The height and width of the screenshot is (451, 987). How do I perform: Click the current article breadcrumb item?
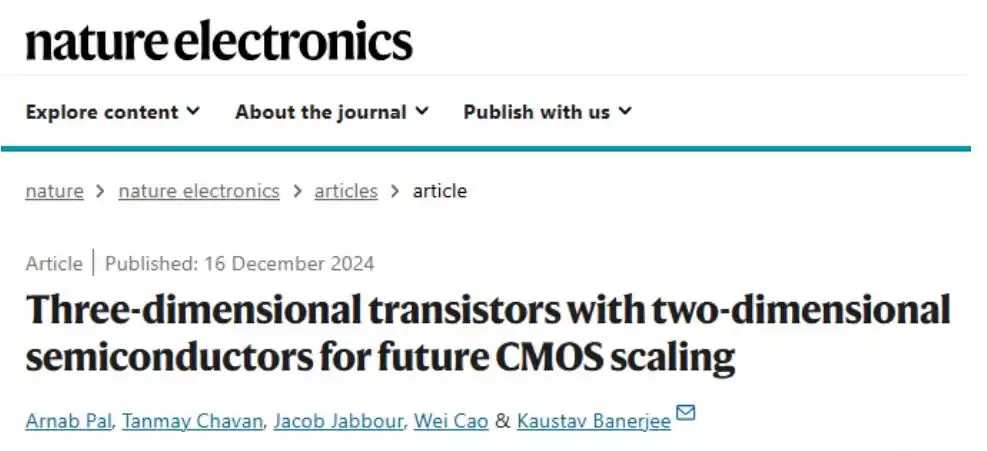(440, 191)
